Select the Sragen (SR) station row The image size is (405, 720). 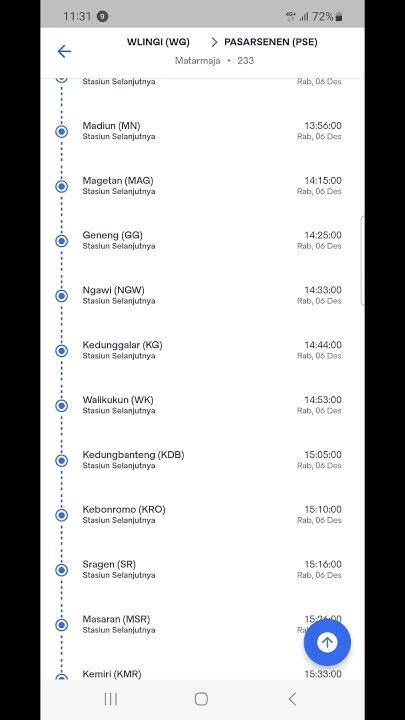[x=202, y=569]
